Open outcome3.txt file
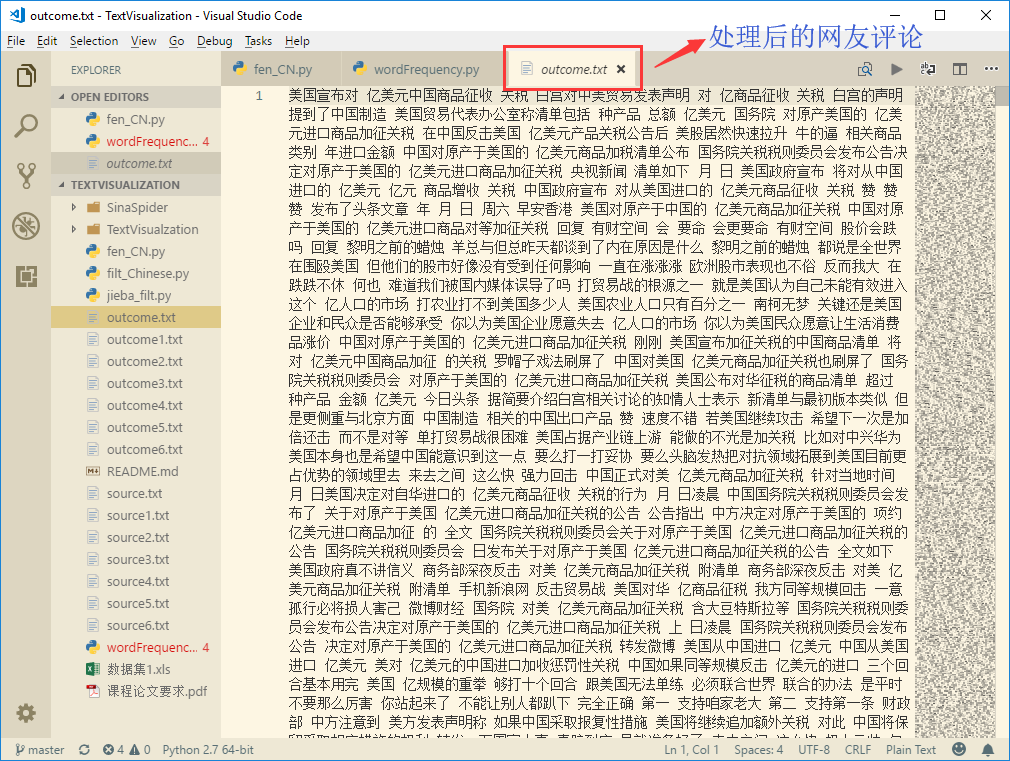The width and height of the screenshot is (1010, 761). tap(136, 383)
